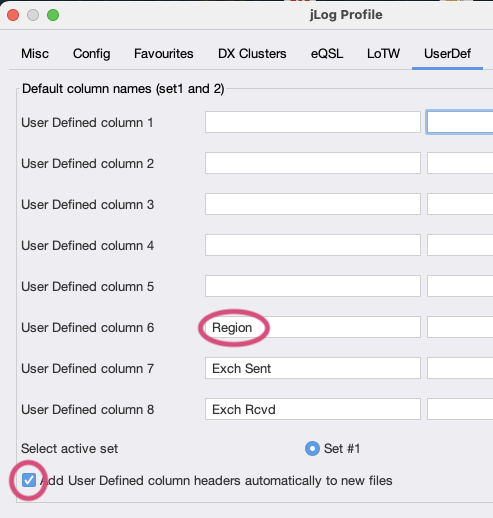Select the Set #1 radio button

(312, 449)
